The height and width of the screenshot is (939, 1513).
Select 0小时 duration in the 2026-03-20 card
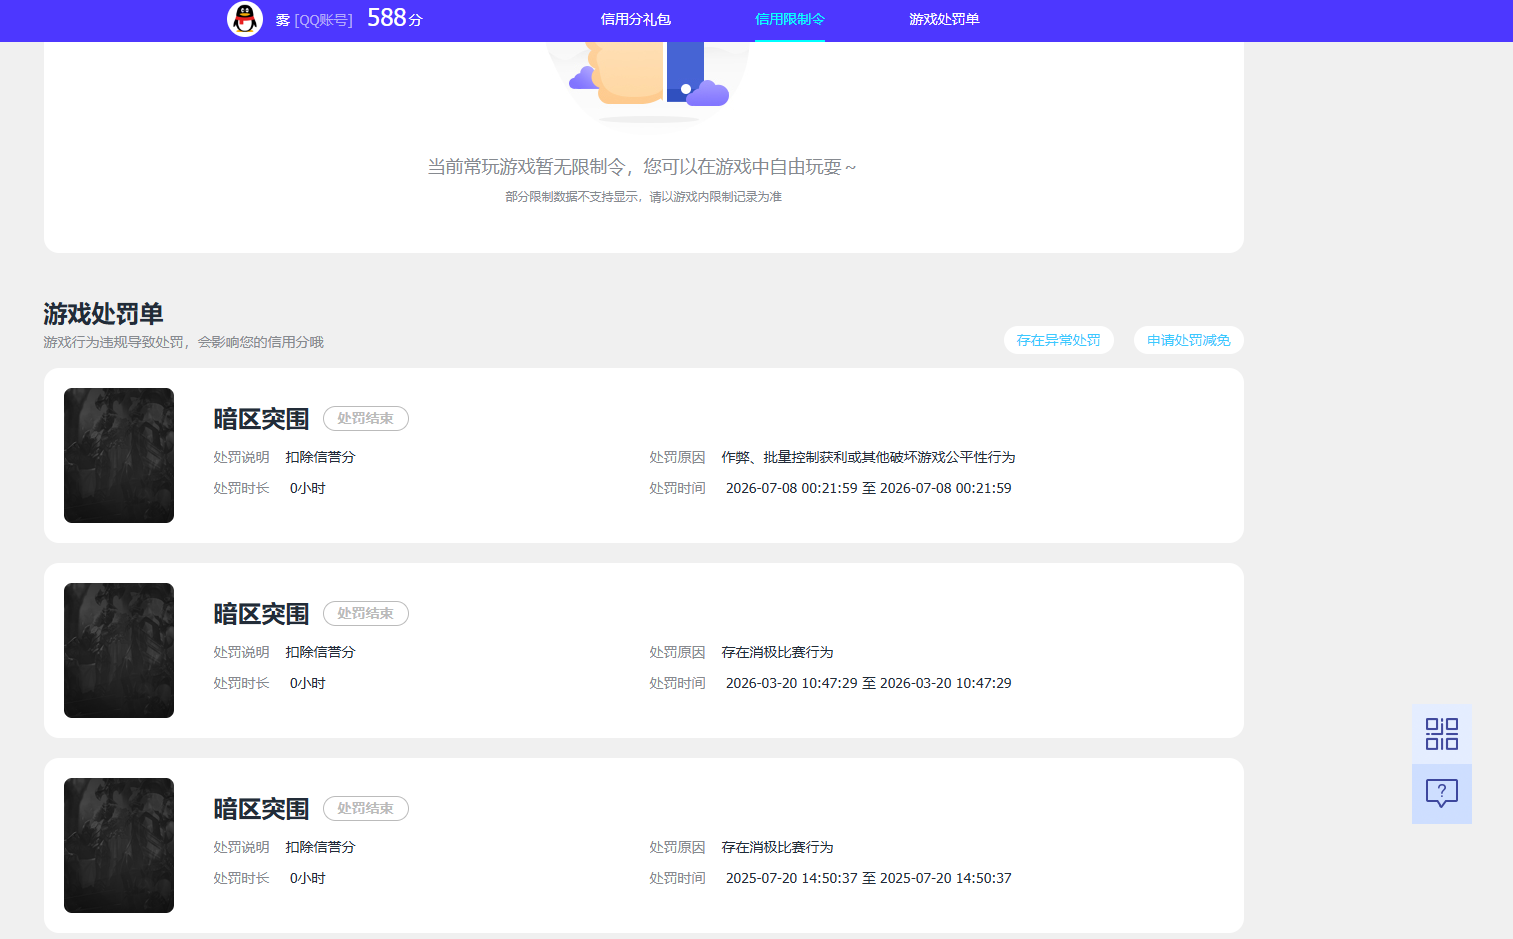(x=307, y=683)
